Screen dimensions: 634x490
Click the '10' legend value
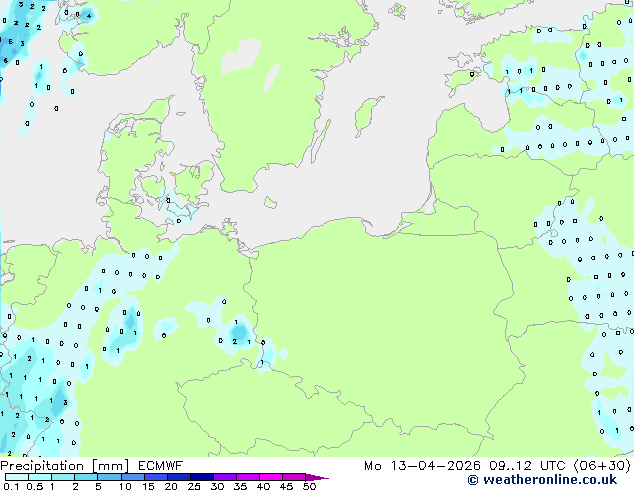pos(125,486)
